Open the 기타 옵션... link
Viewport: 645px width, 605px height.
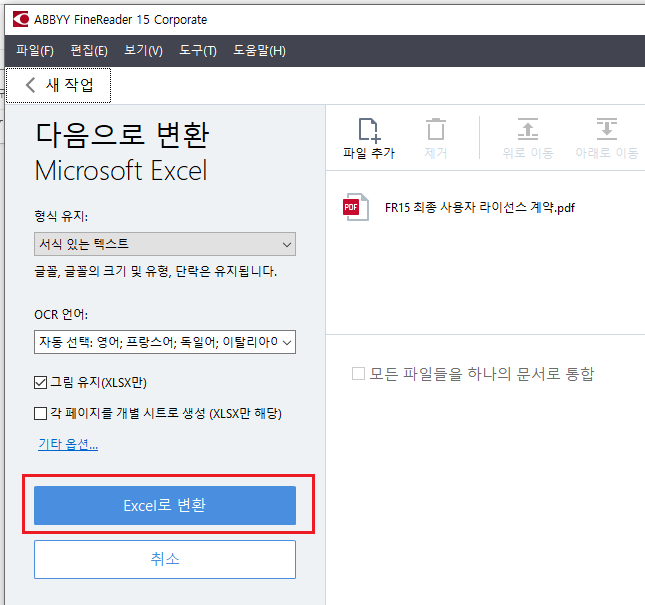(x=68, y=444)
